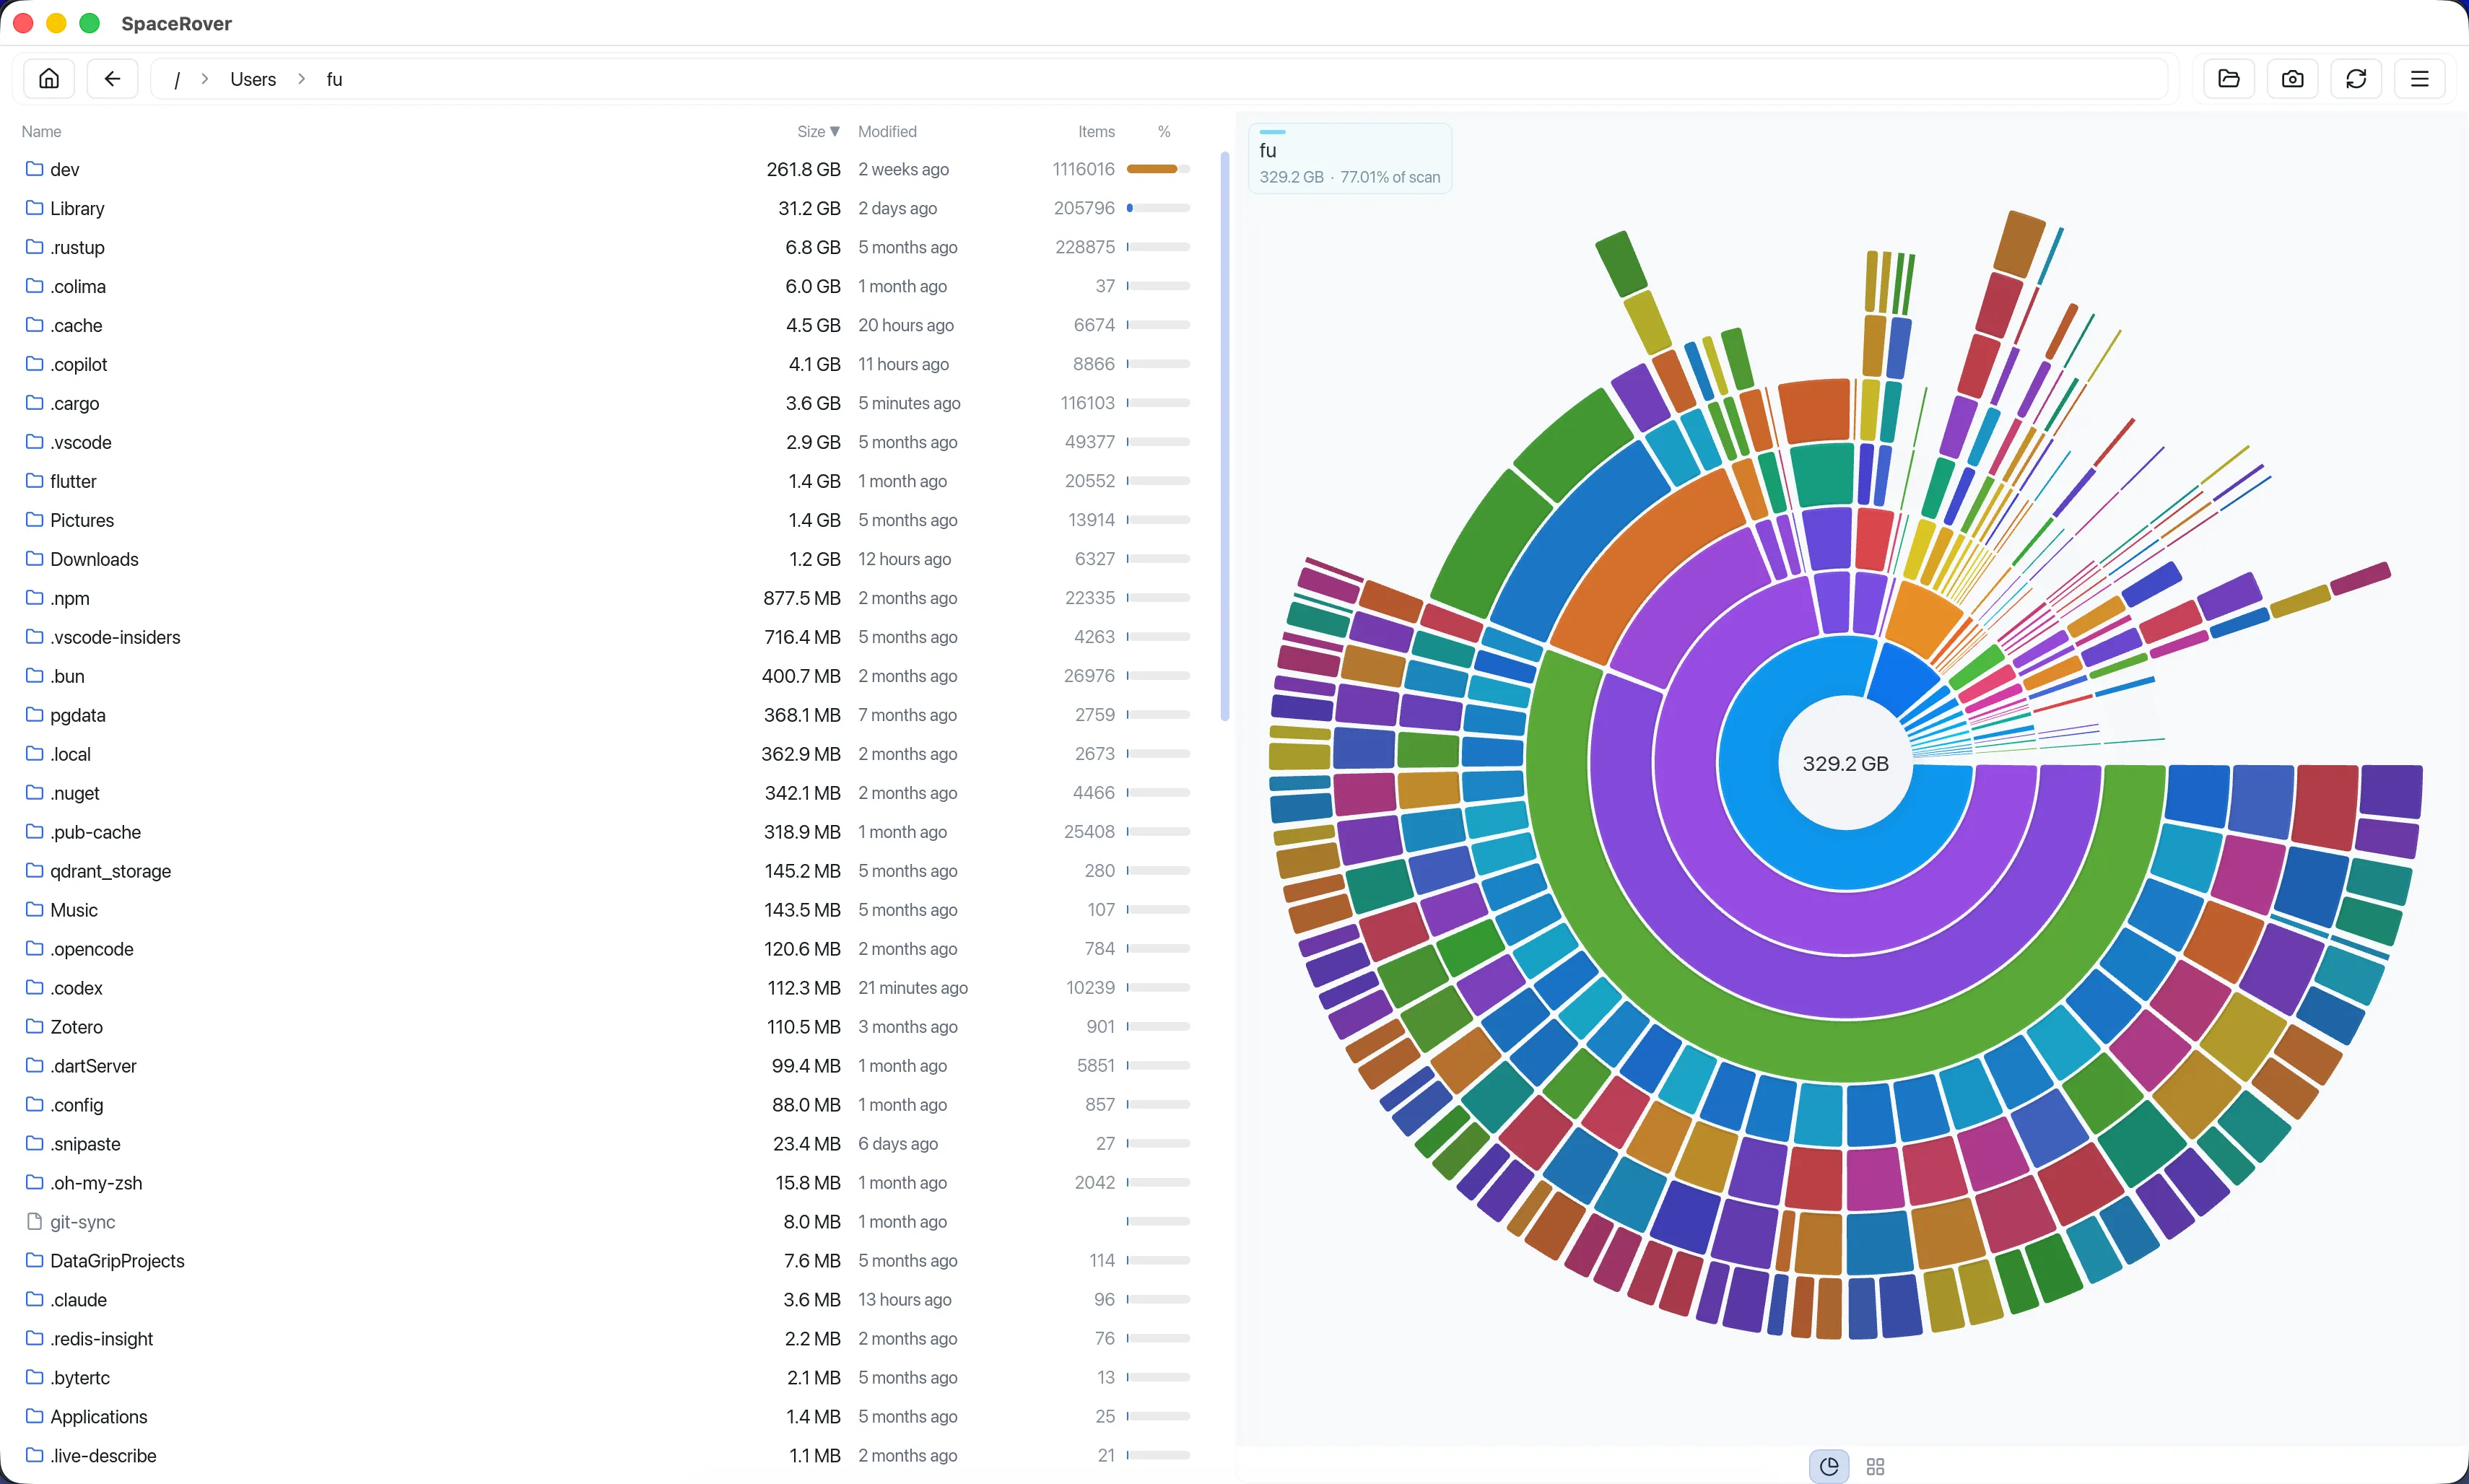Screen dimensions: 2469x1484
Task: Sort by percent column header
Action: point(1164,132)
